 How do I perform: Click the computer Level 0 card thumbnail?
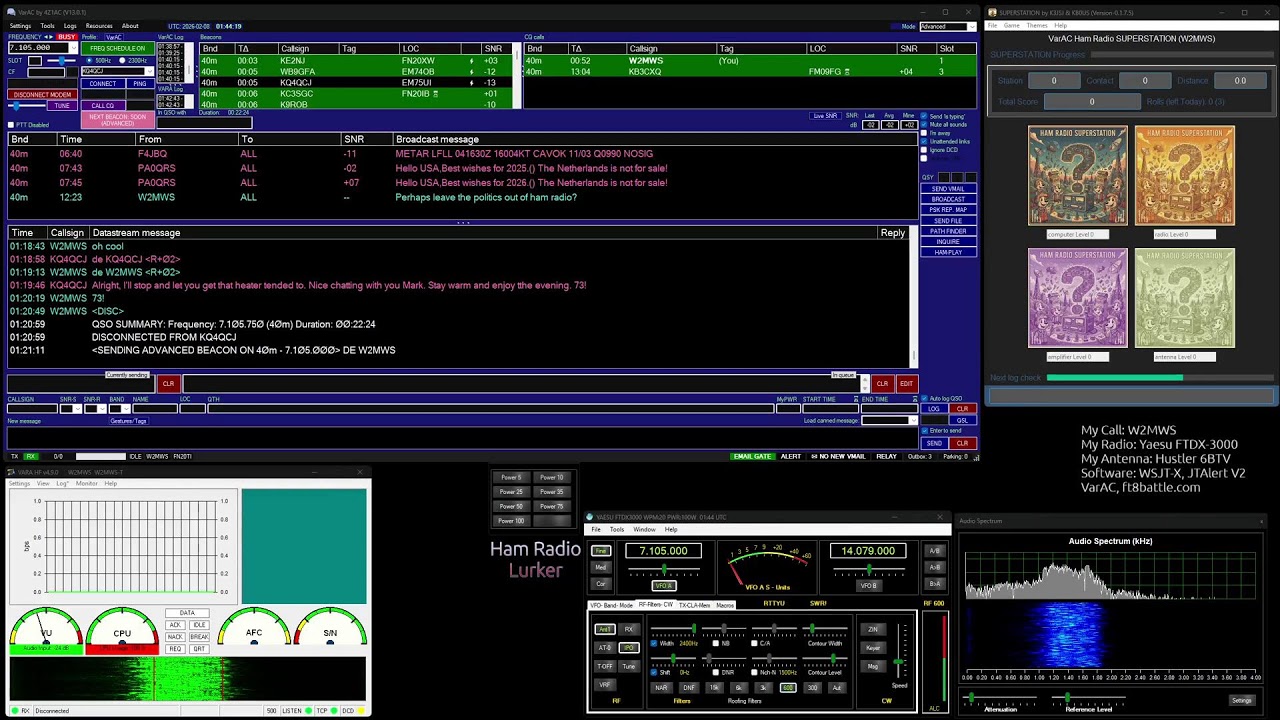[x=1077, y=176]
